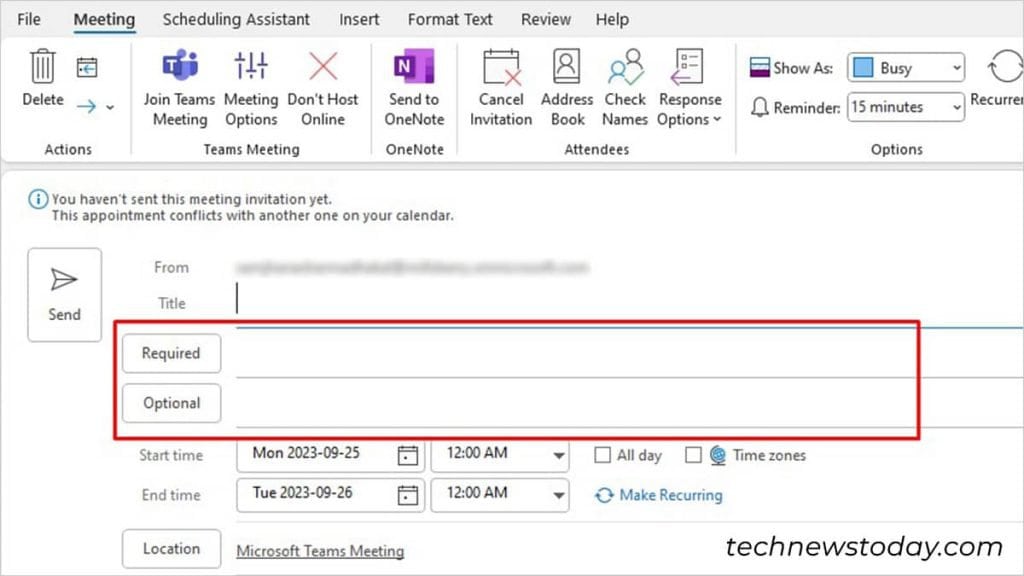Click the Join Teams Meeting icon

tap(179, 85)
